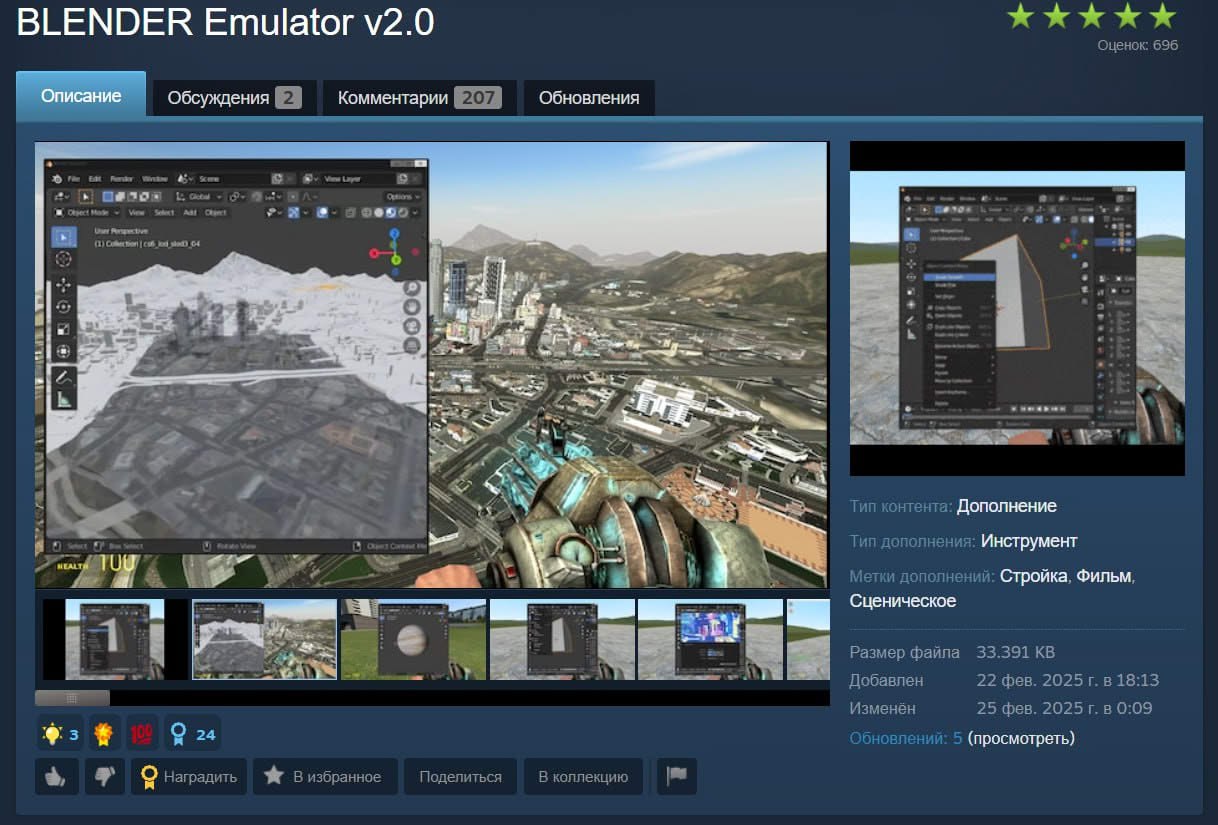Open the blue ribbon award with count 24
Image resolution: width=1218 pixels, height=825 pixels.
point(193,734)
